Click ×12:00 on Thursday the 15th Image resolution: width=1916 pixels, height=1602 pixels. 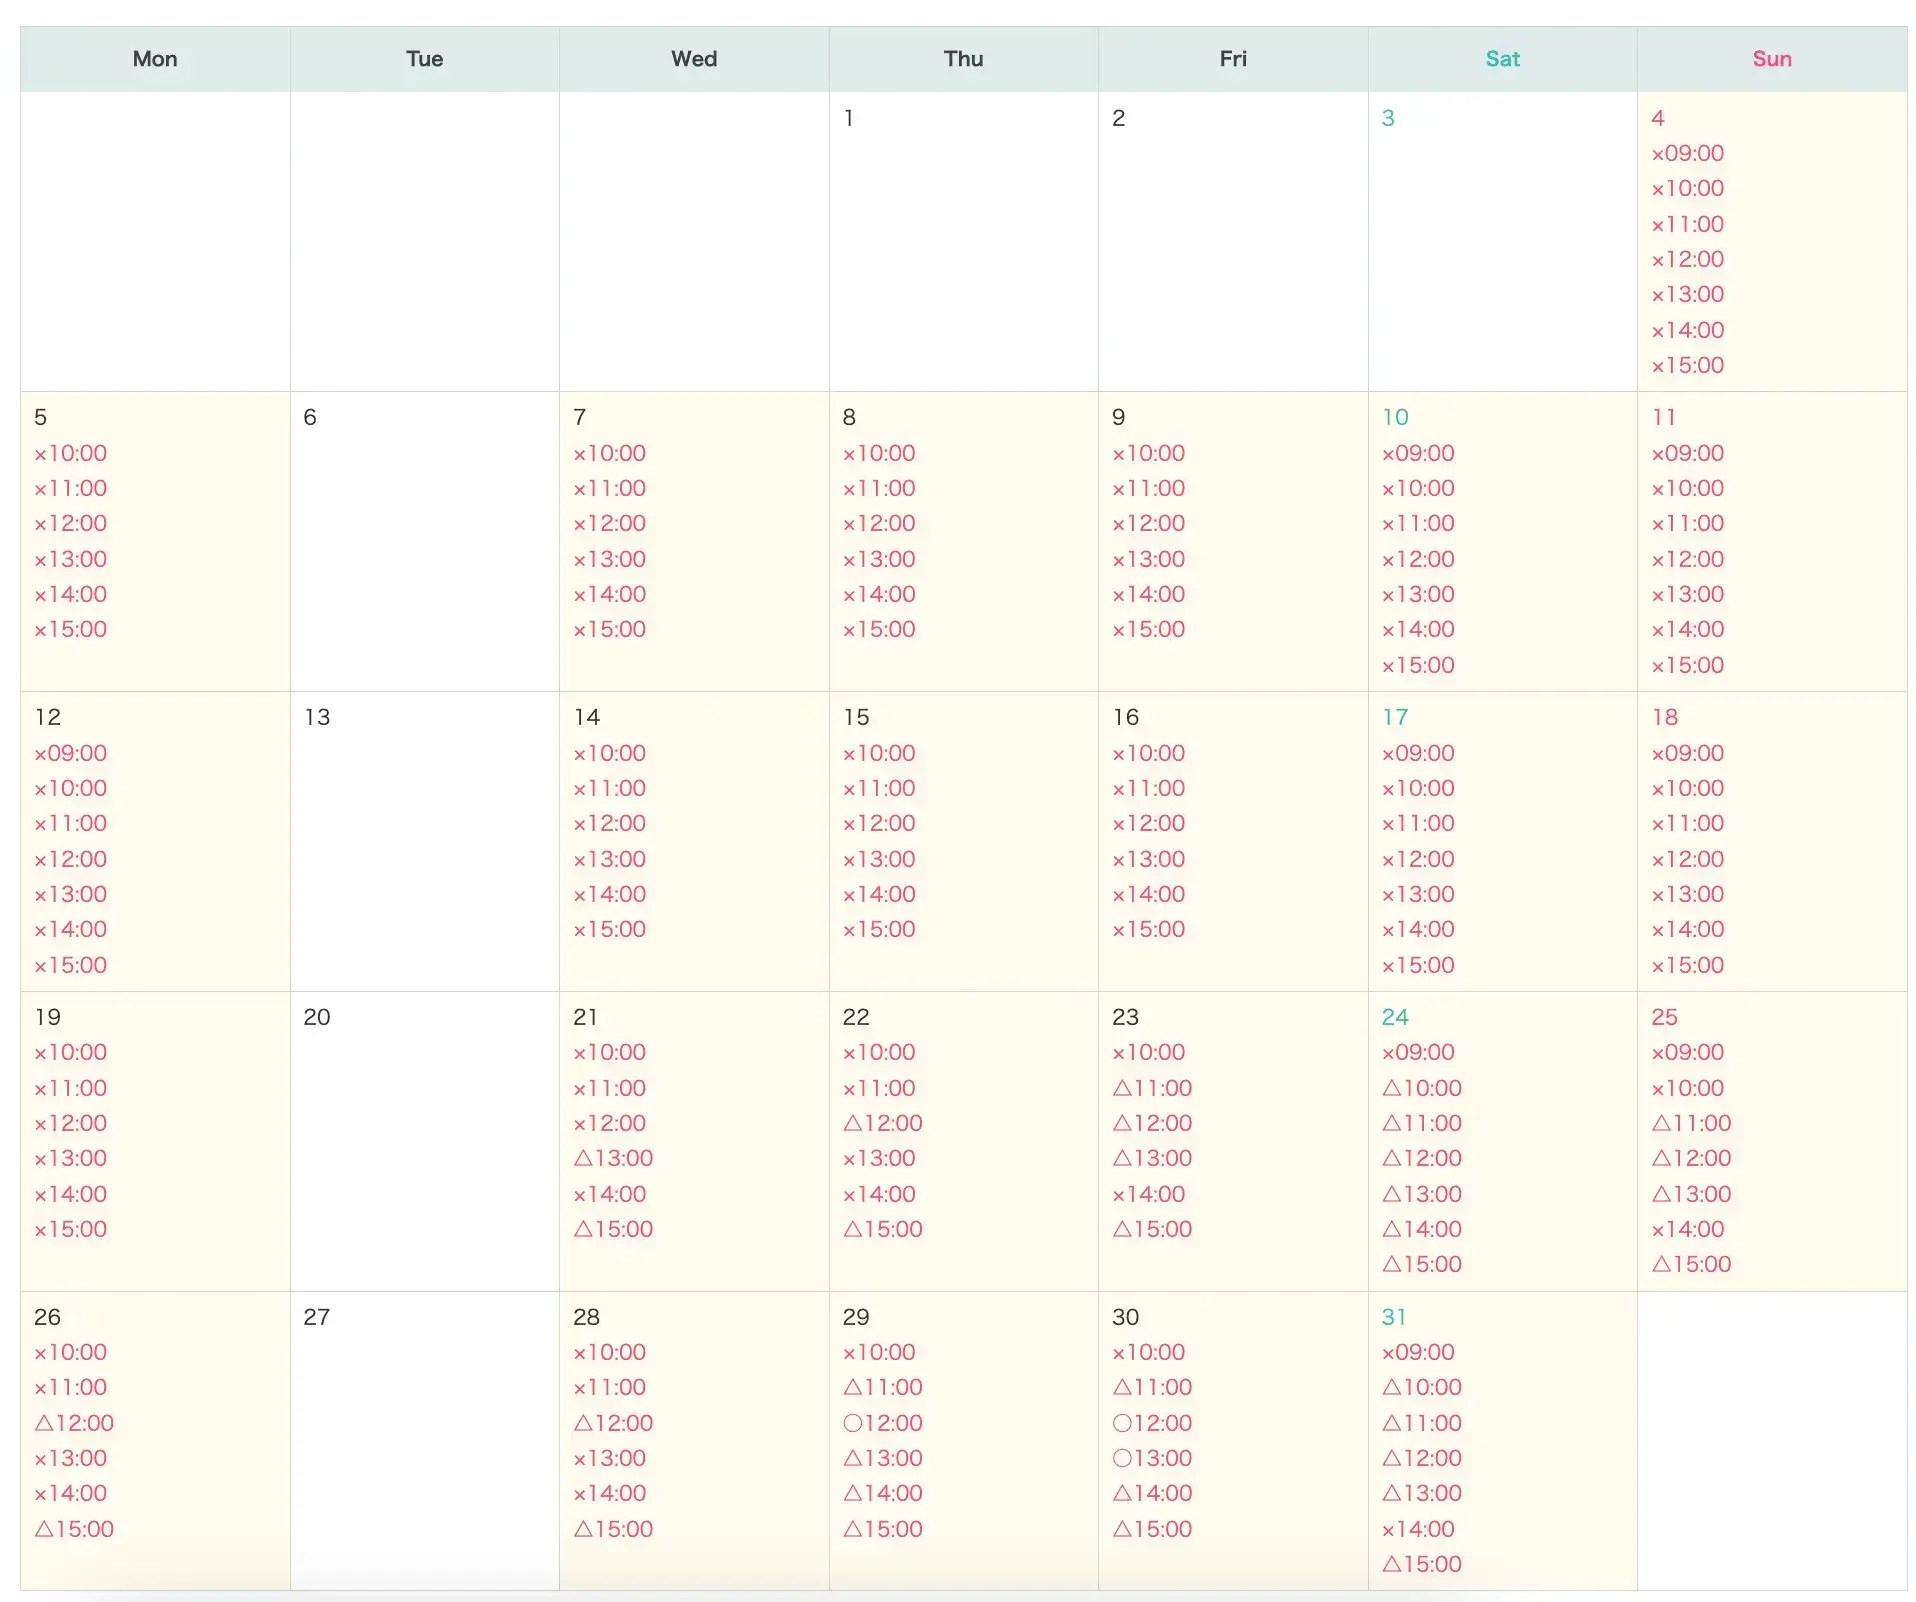[x=879, y=823]
